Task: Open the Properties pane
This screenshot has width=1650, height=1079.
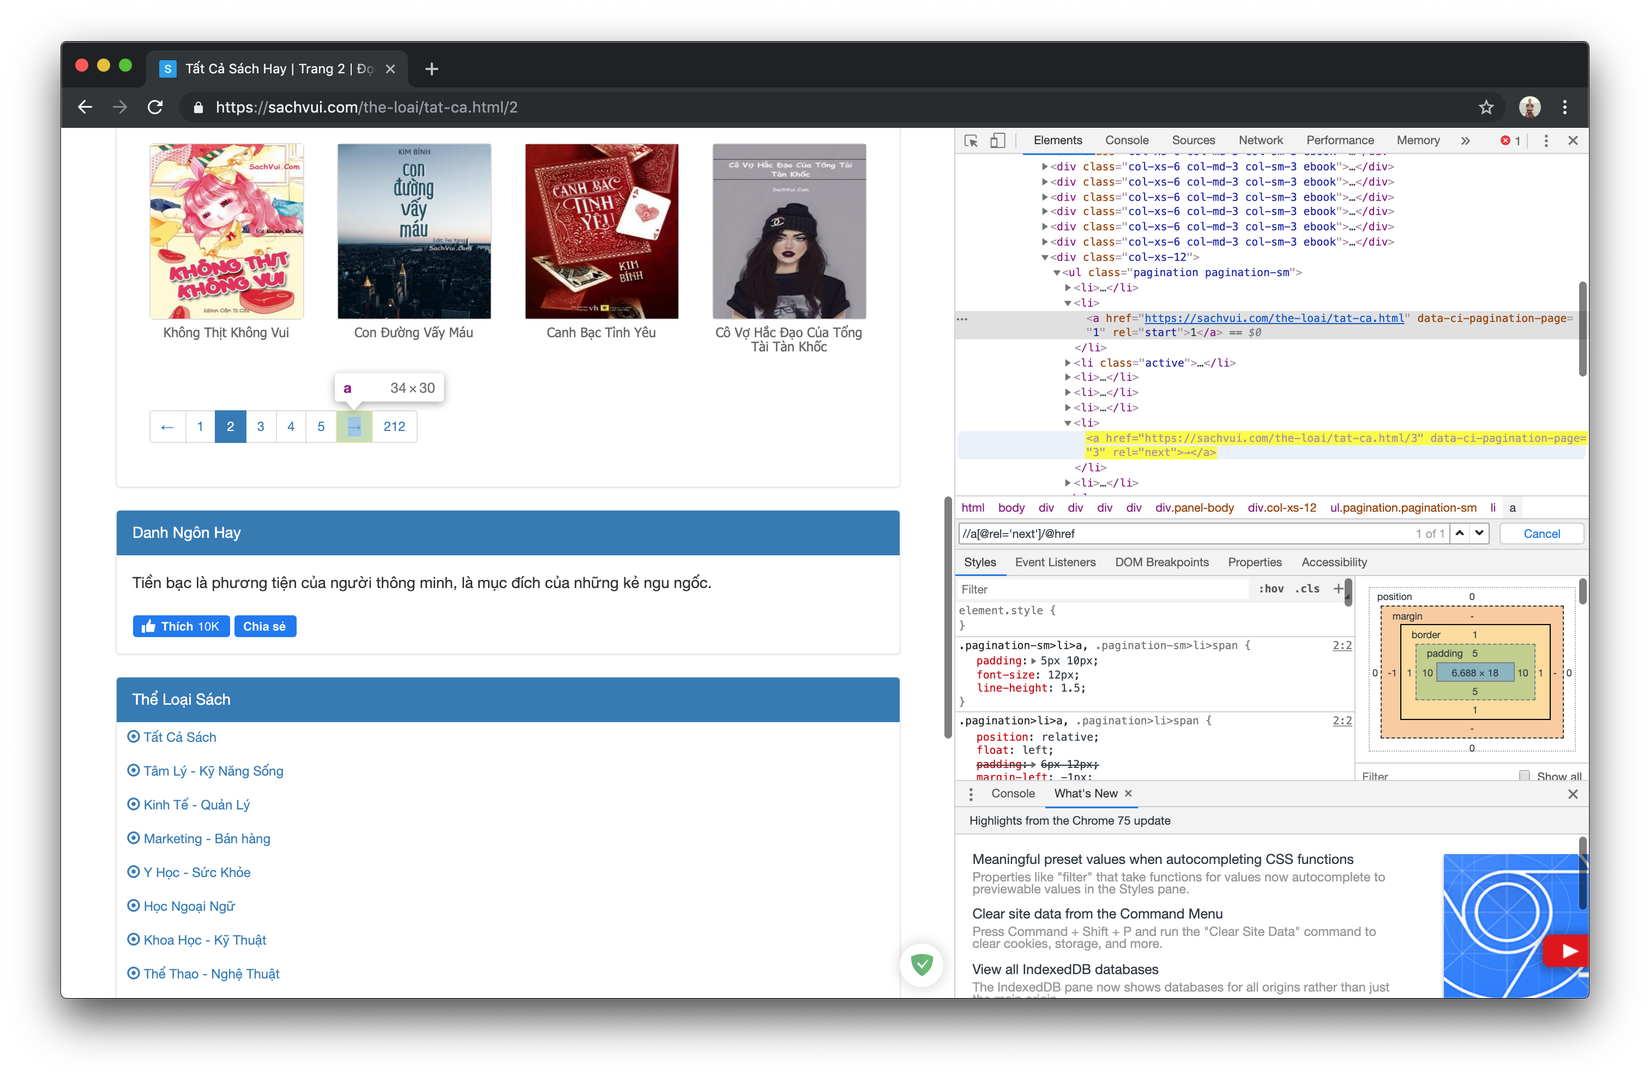Action: (1255, 562)
